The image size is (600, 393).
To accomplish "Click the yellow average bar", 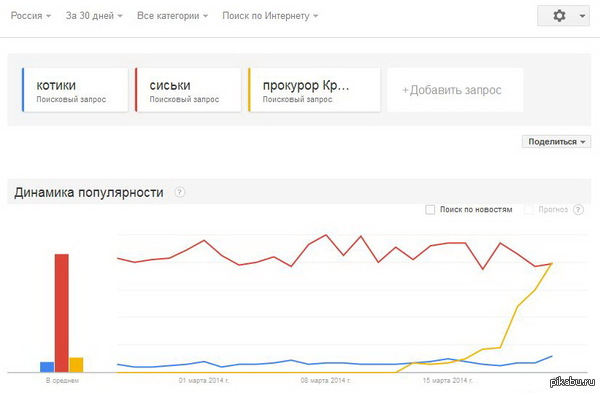I will click(x=76, y=365).
